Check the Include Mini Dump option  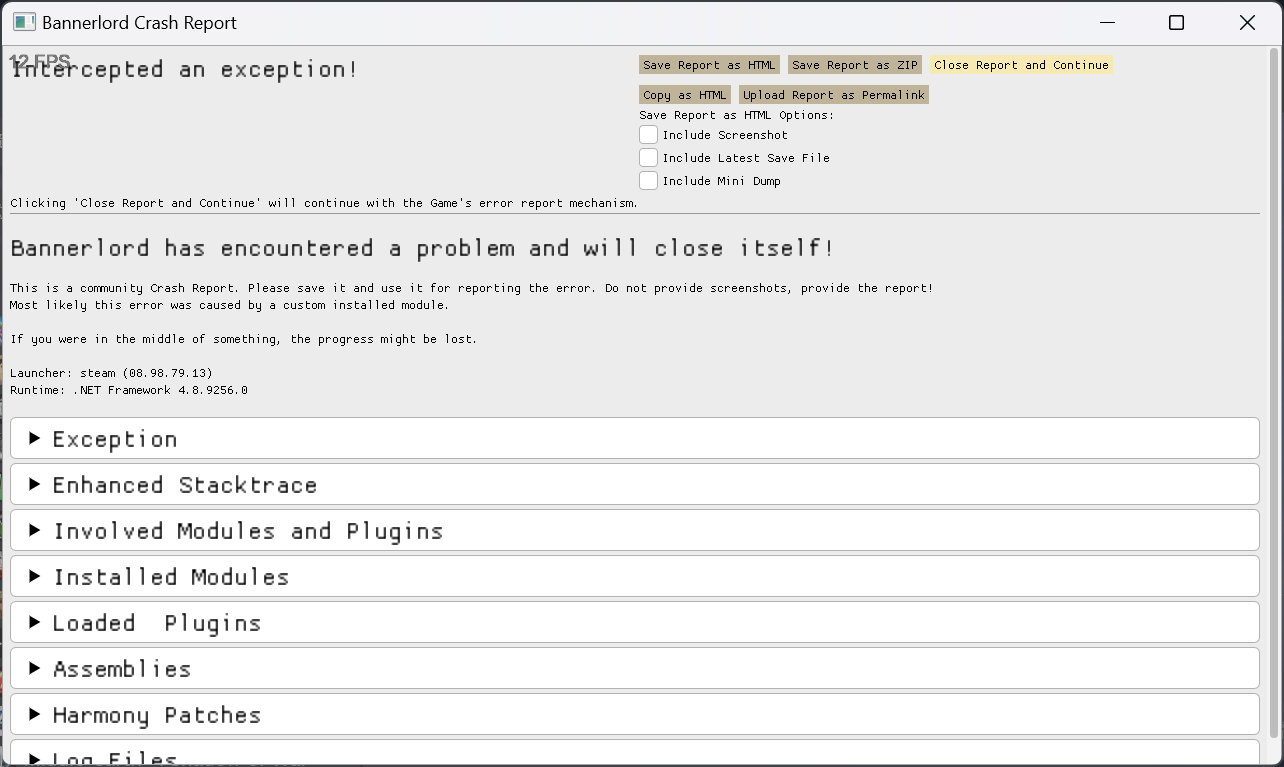pyautogui.click(x=649, y=181)
